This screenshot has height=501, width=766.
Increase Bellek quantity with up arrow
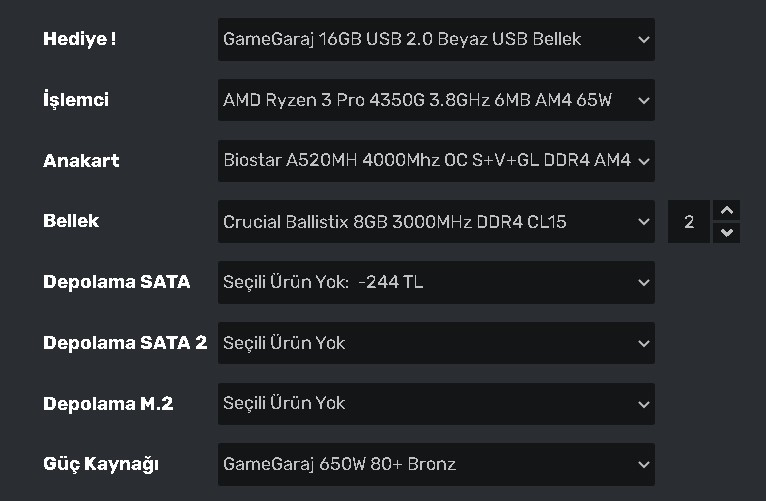coord(728,211)
